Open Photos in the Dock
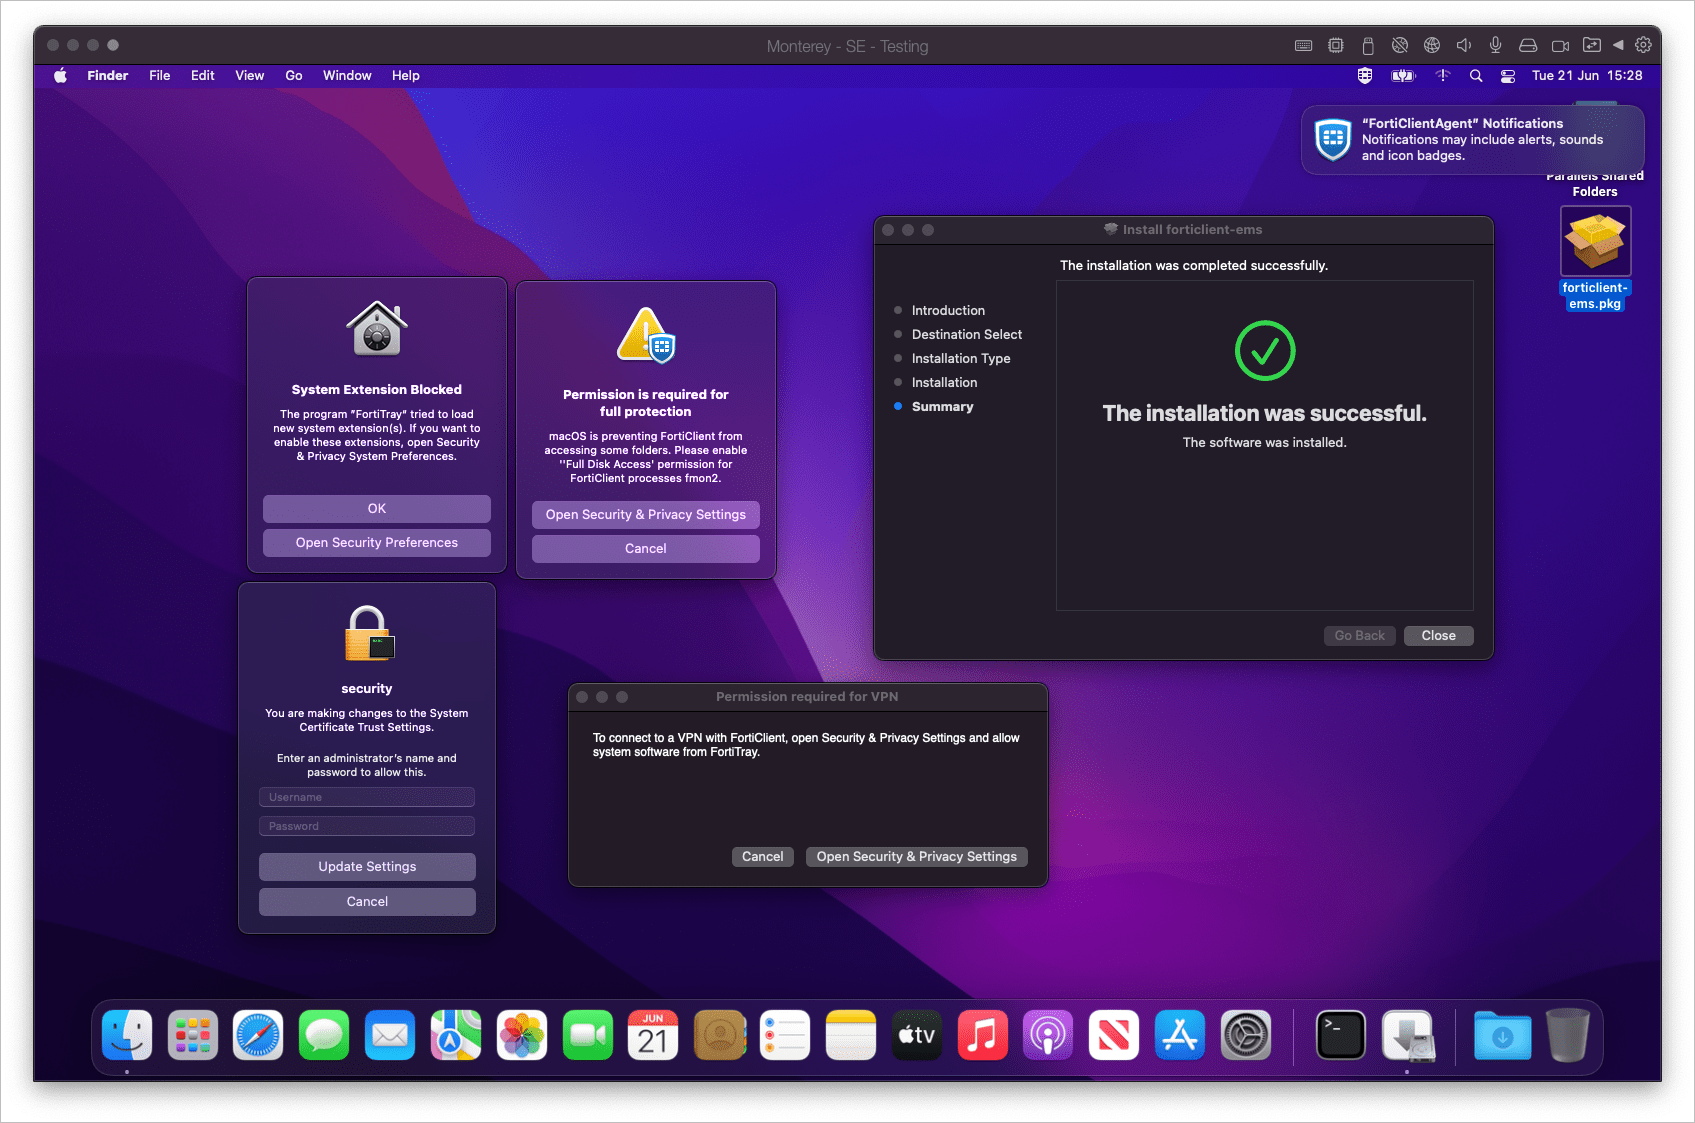Screen dimensions: 1695x1123 pos(522,1035)
